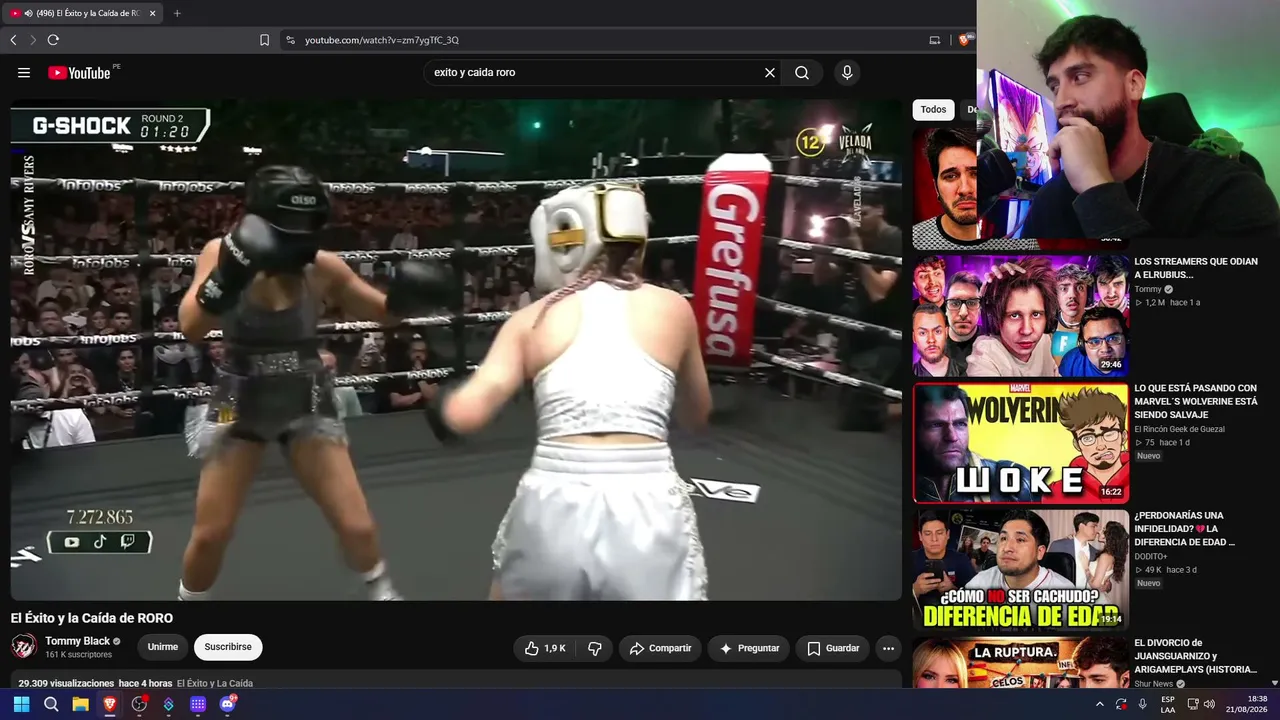Open thumbnail of Los Streamers que odian a ElRubius
1280x720 pixels.
[x=1021, y=316]
